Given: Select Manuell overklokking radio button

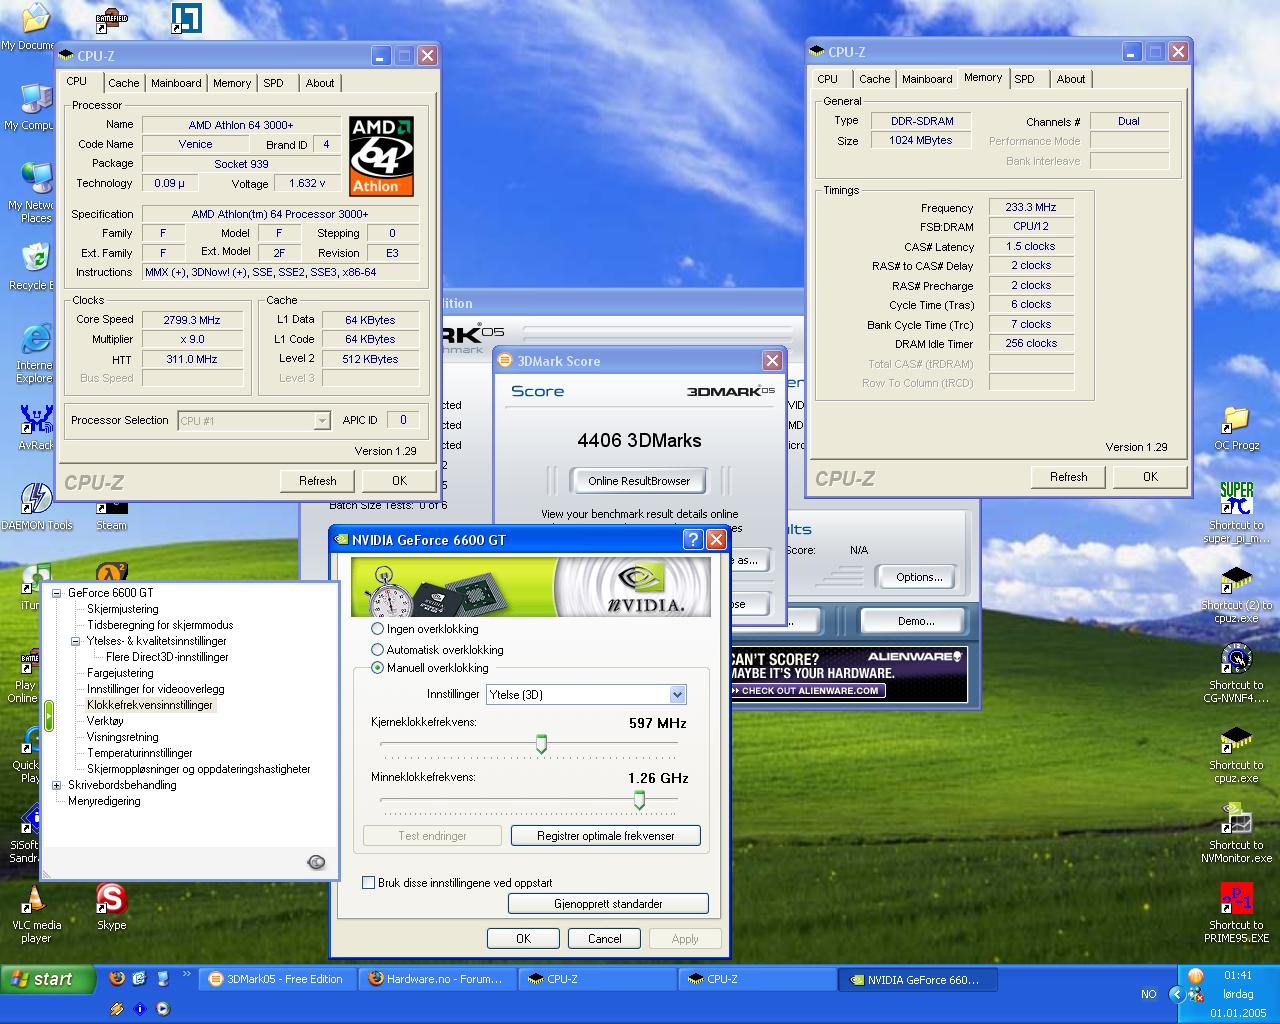Looking at the screenshot, I should (x=377, y=667).
